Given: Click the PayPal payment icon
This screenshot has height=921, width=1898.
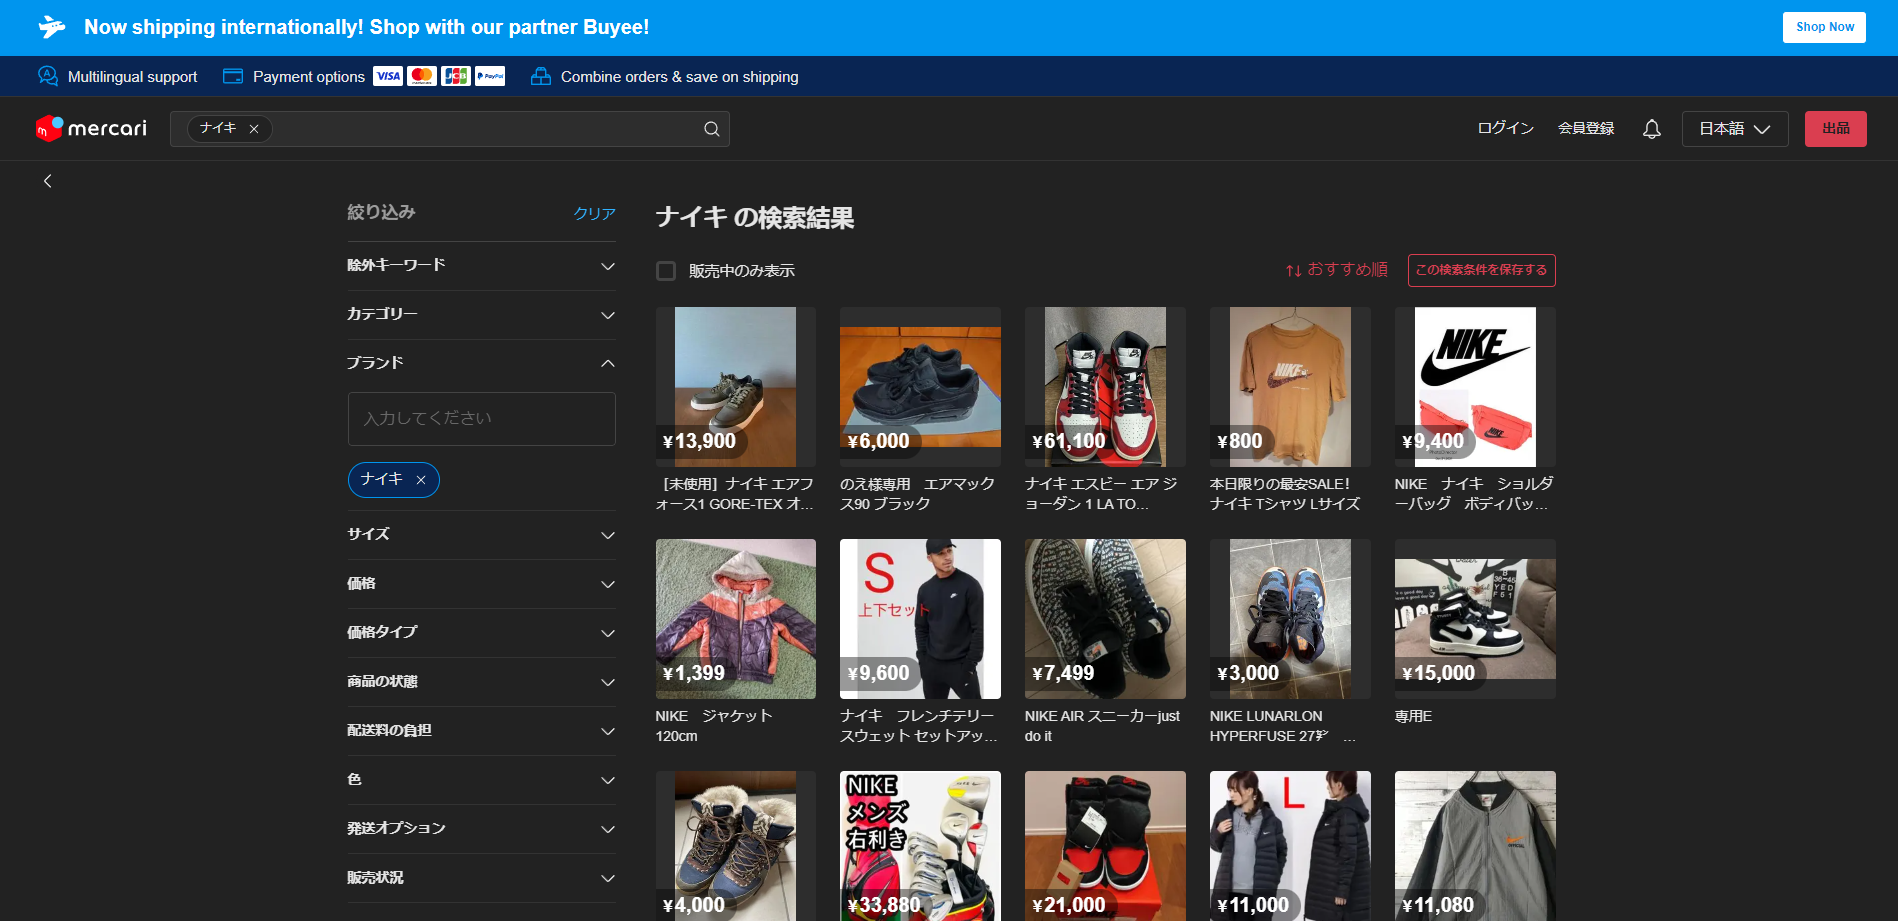Looking at the screenshot, I should 489,76.
